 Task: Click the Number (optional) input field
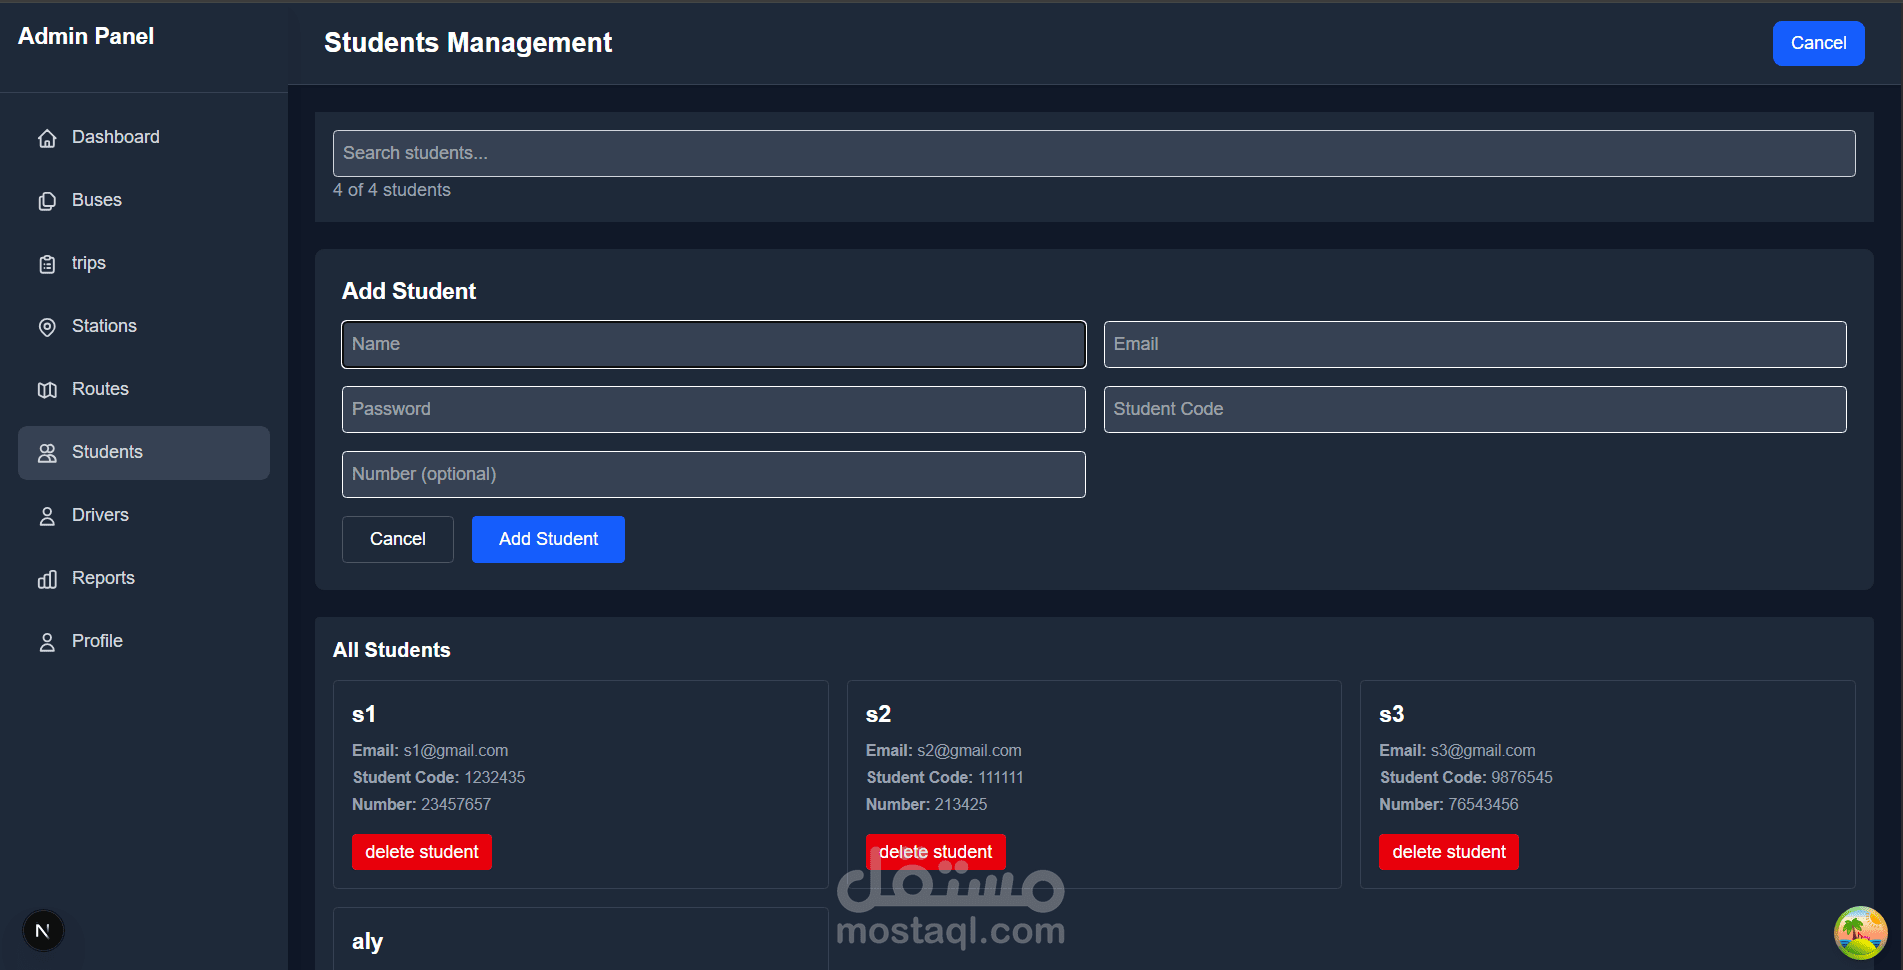(714, 474)
